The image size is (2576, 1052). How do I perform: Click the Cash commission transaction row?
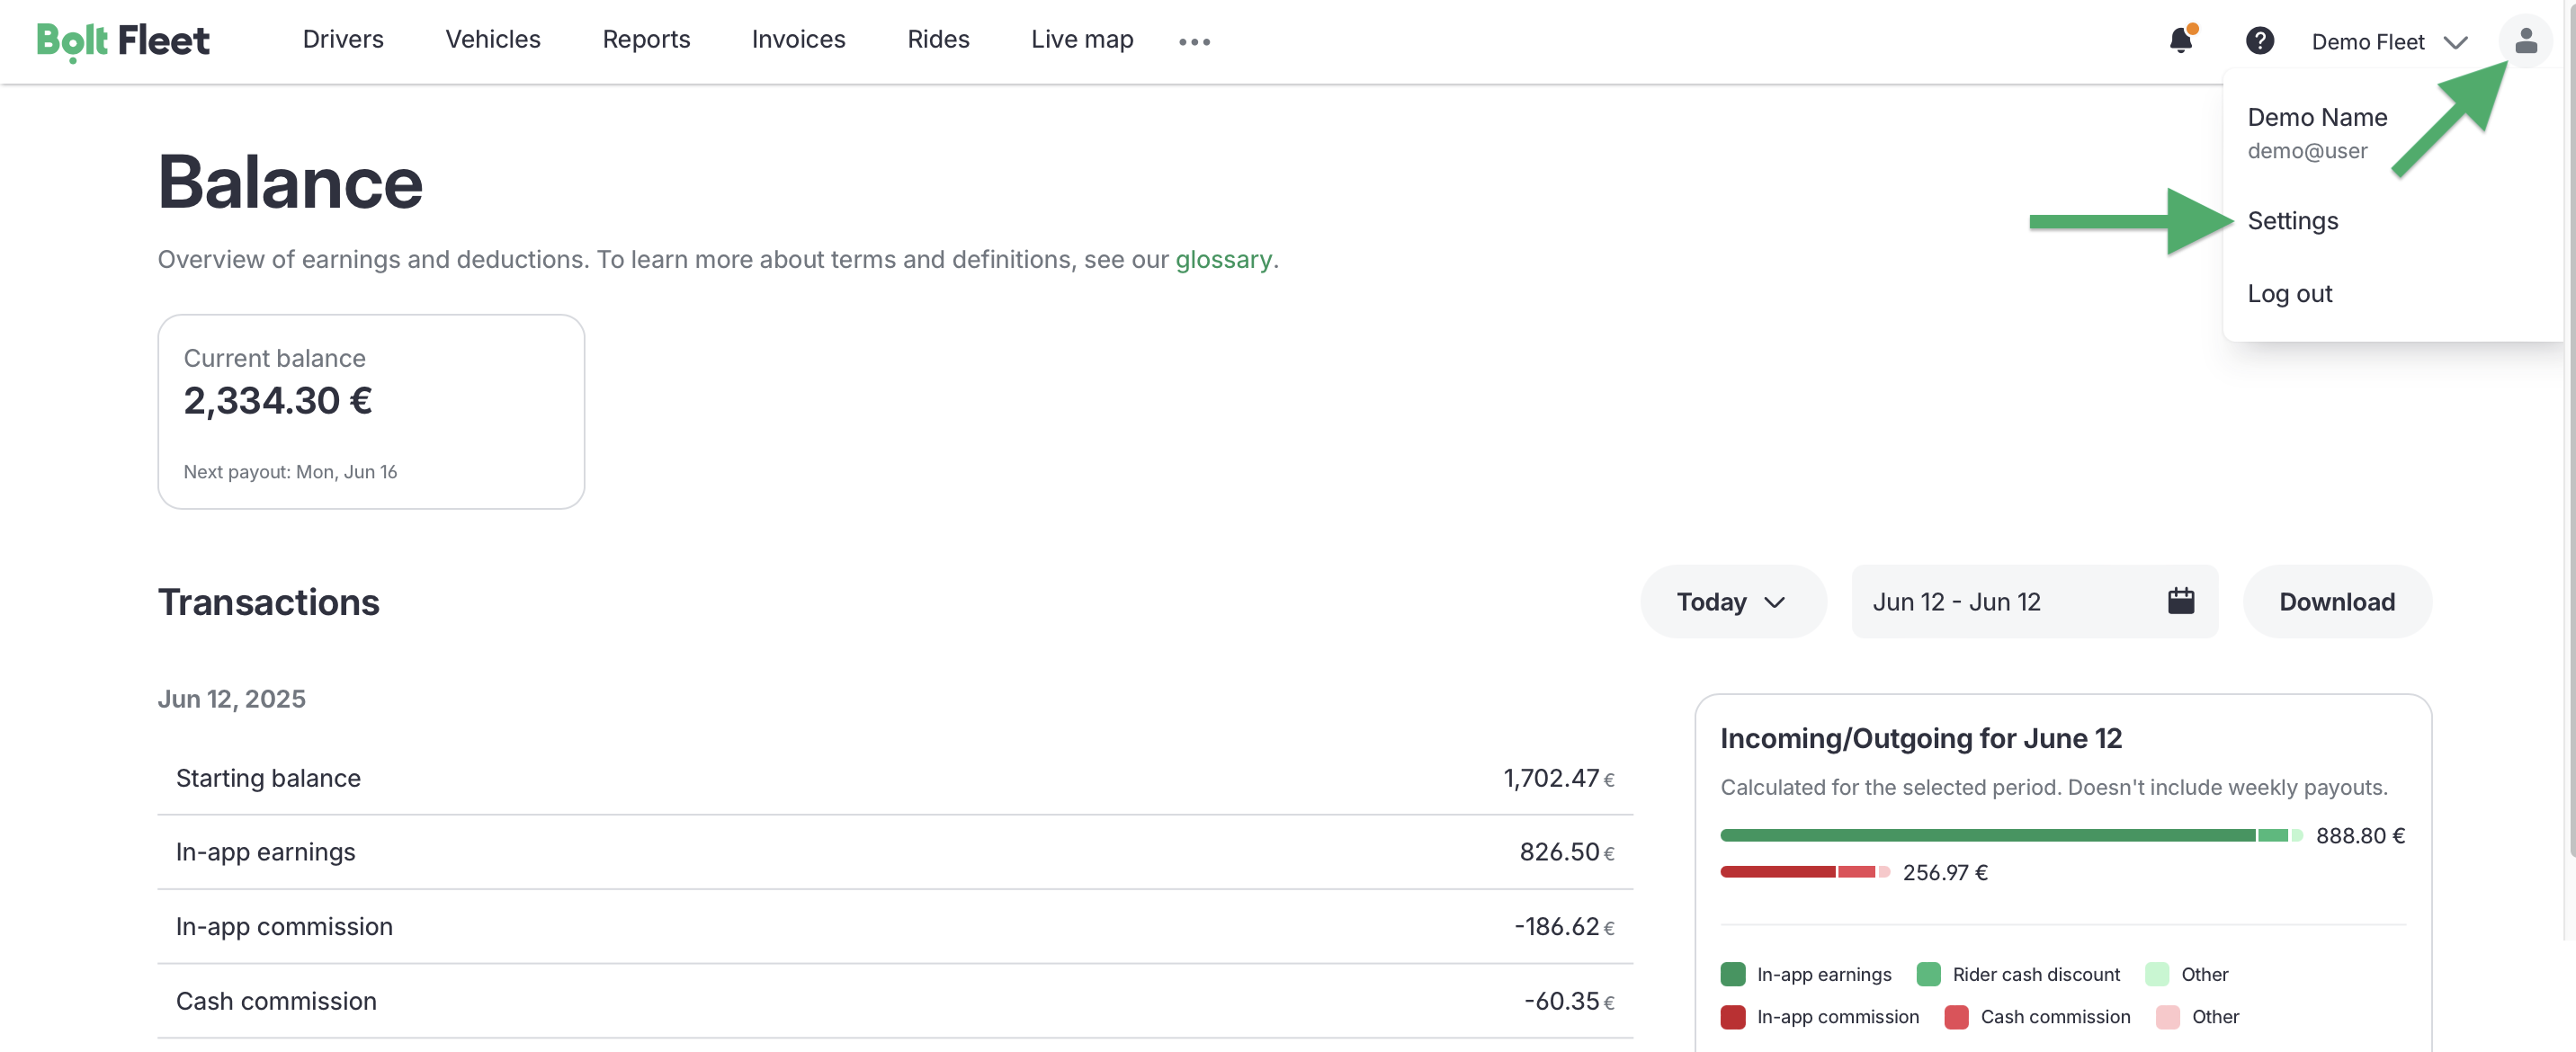pos(895,1001)
